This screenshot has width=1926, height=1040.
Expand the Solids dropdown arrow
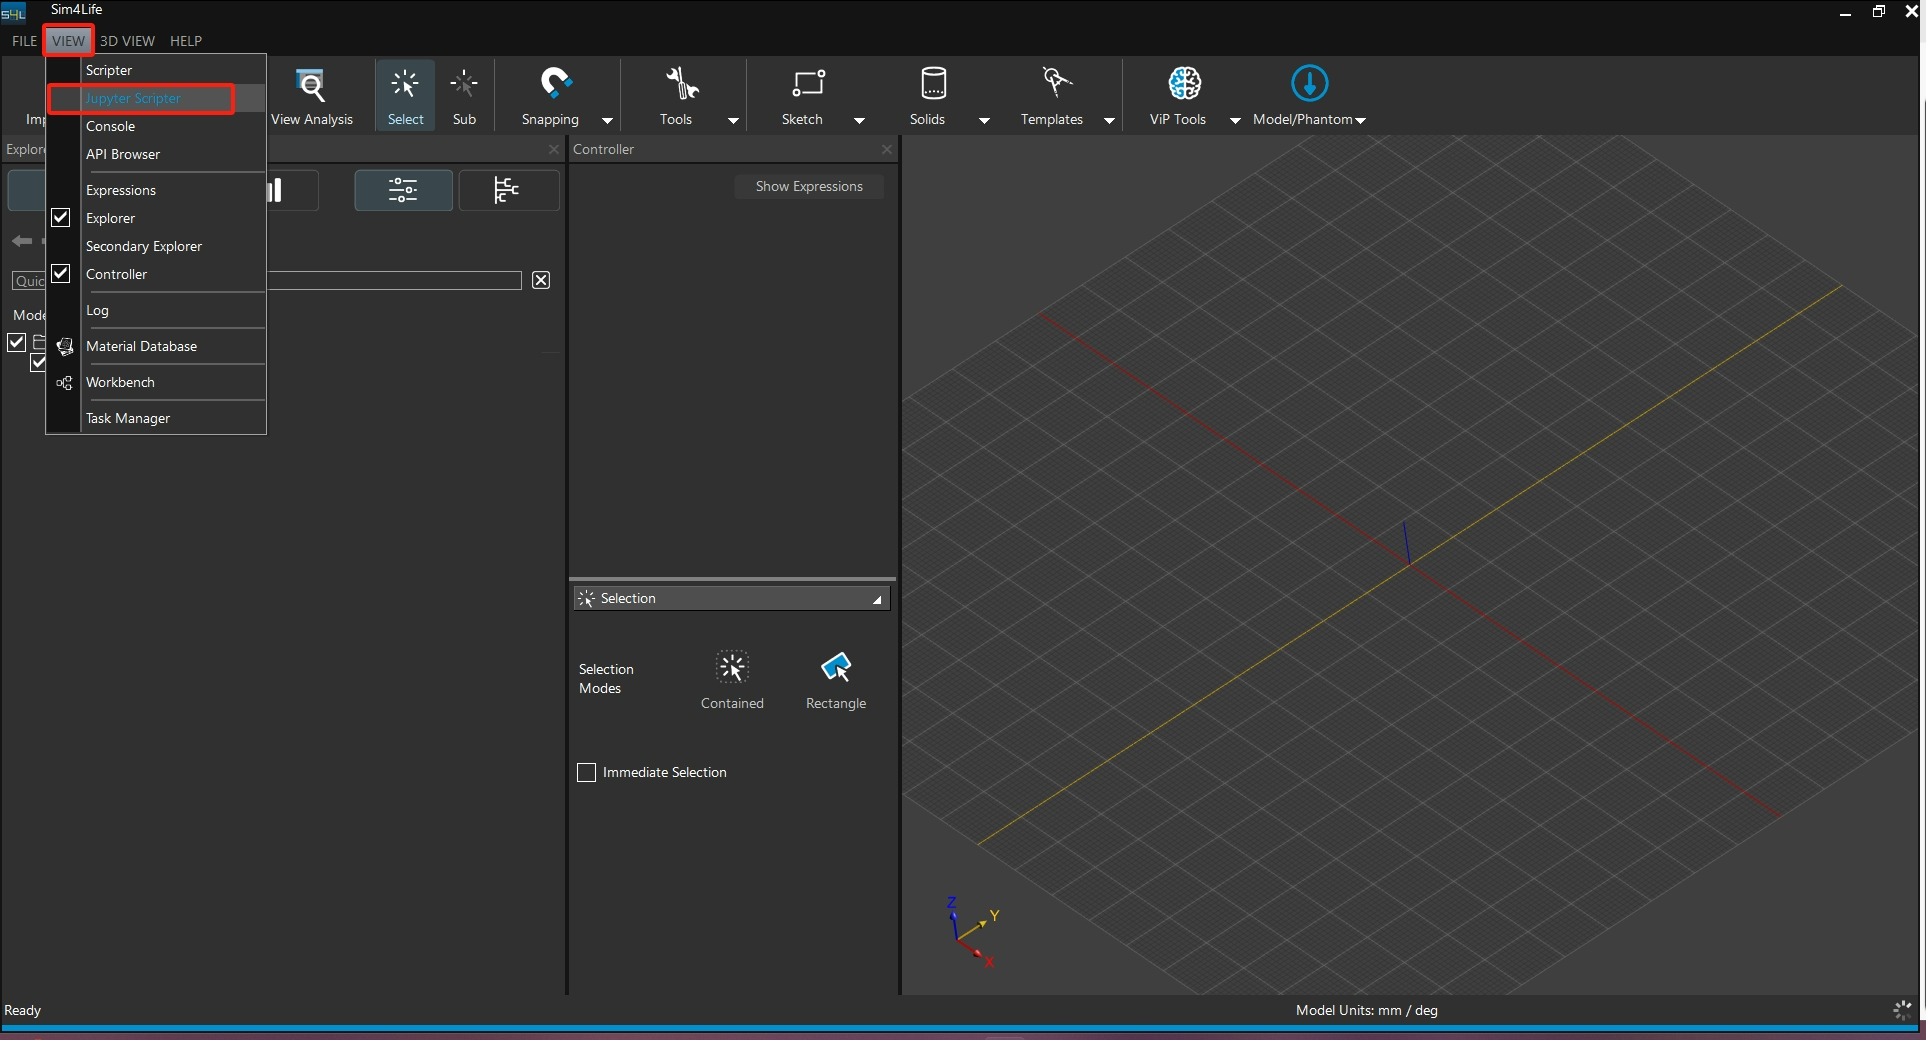click(x=984, y=121)
